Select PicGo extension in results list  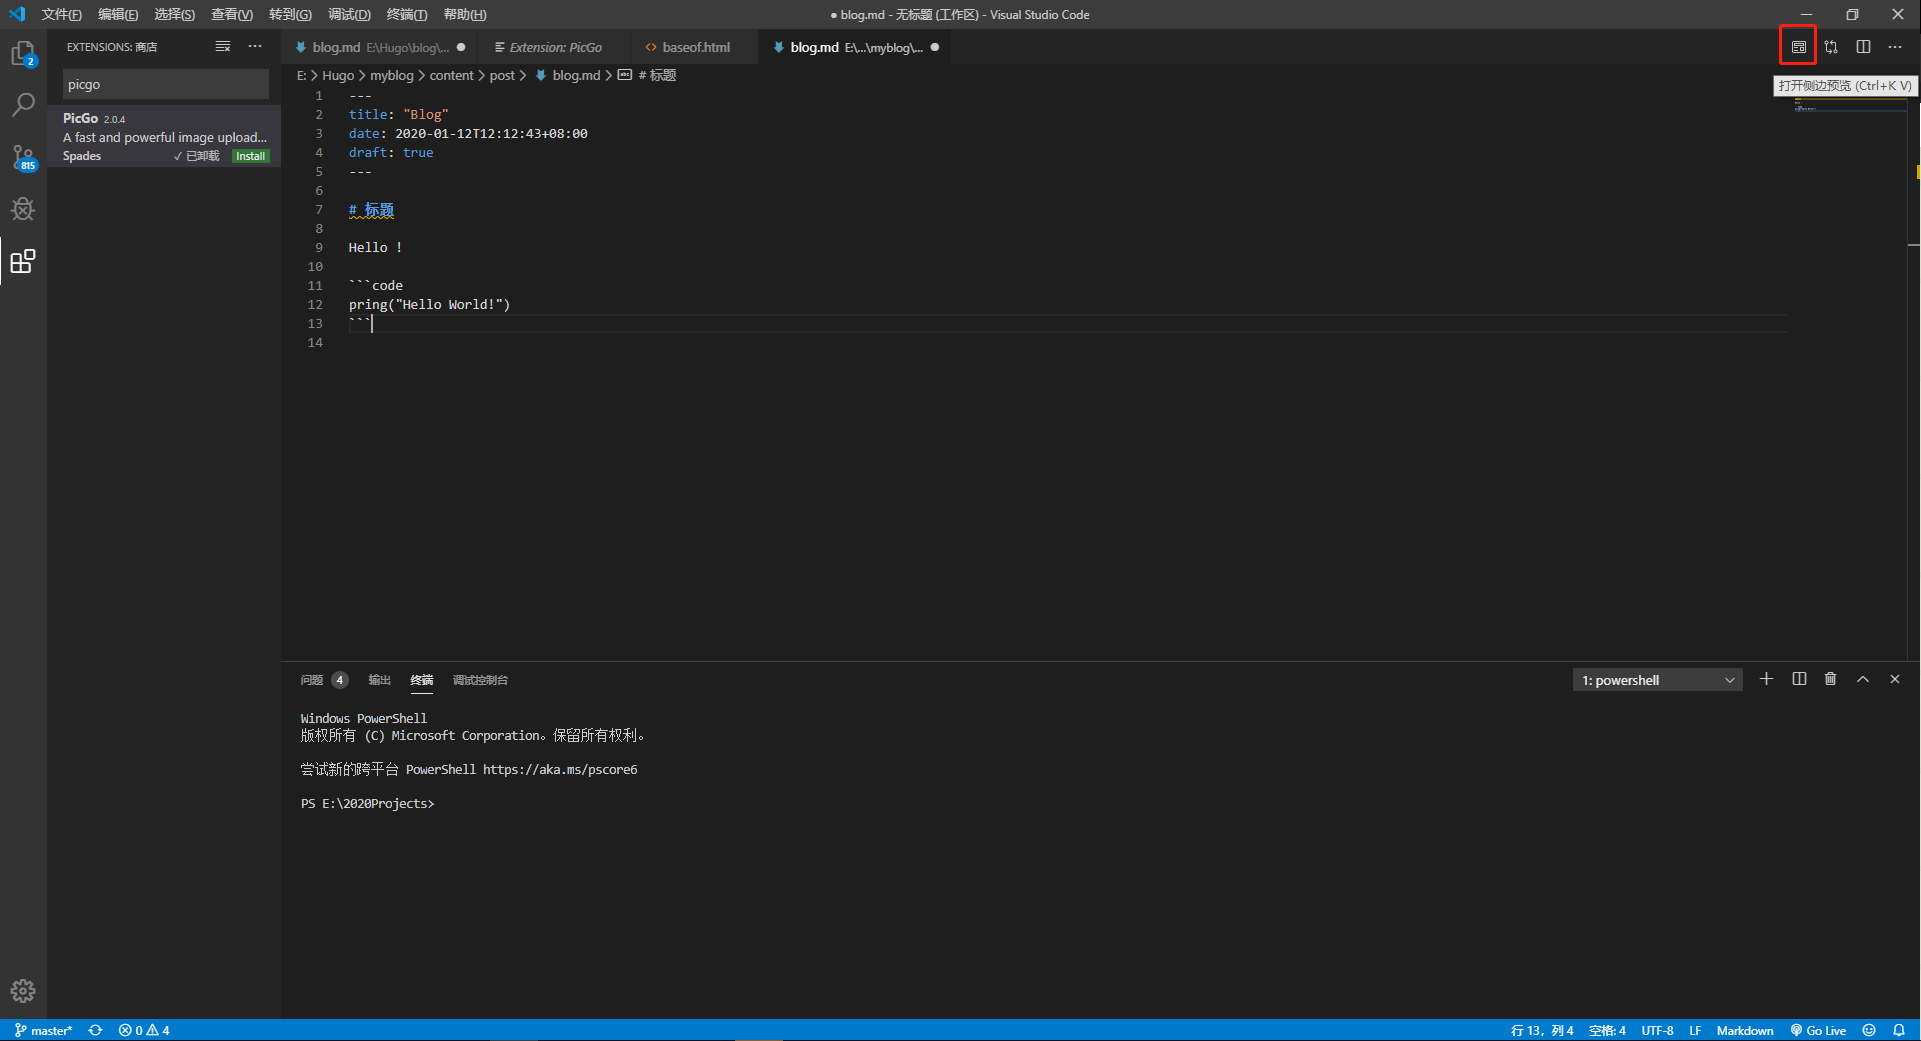164,136
